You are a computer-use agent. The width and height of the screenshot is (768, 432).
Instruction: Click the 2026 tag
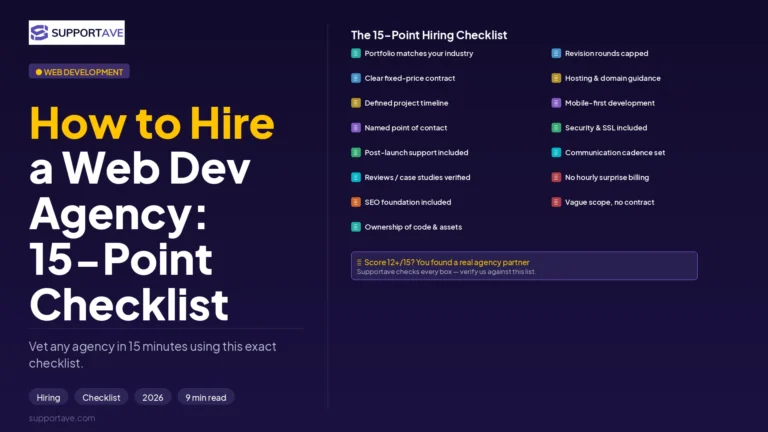[x=153, y=397]
